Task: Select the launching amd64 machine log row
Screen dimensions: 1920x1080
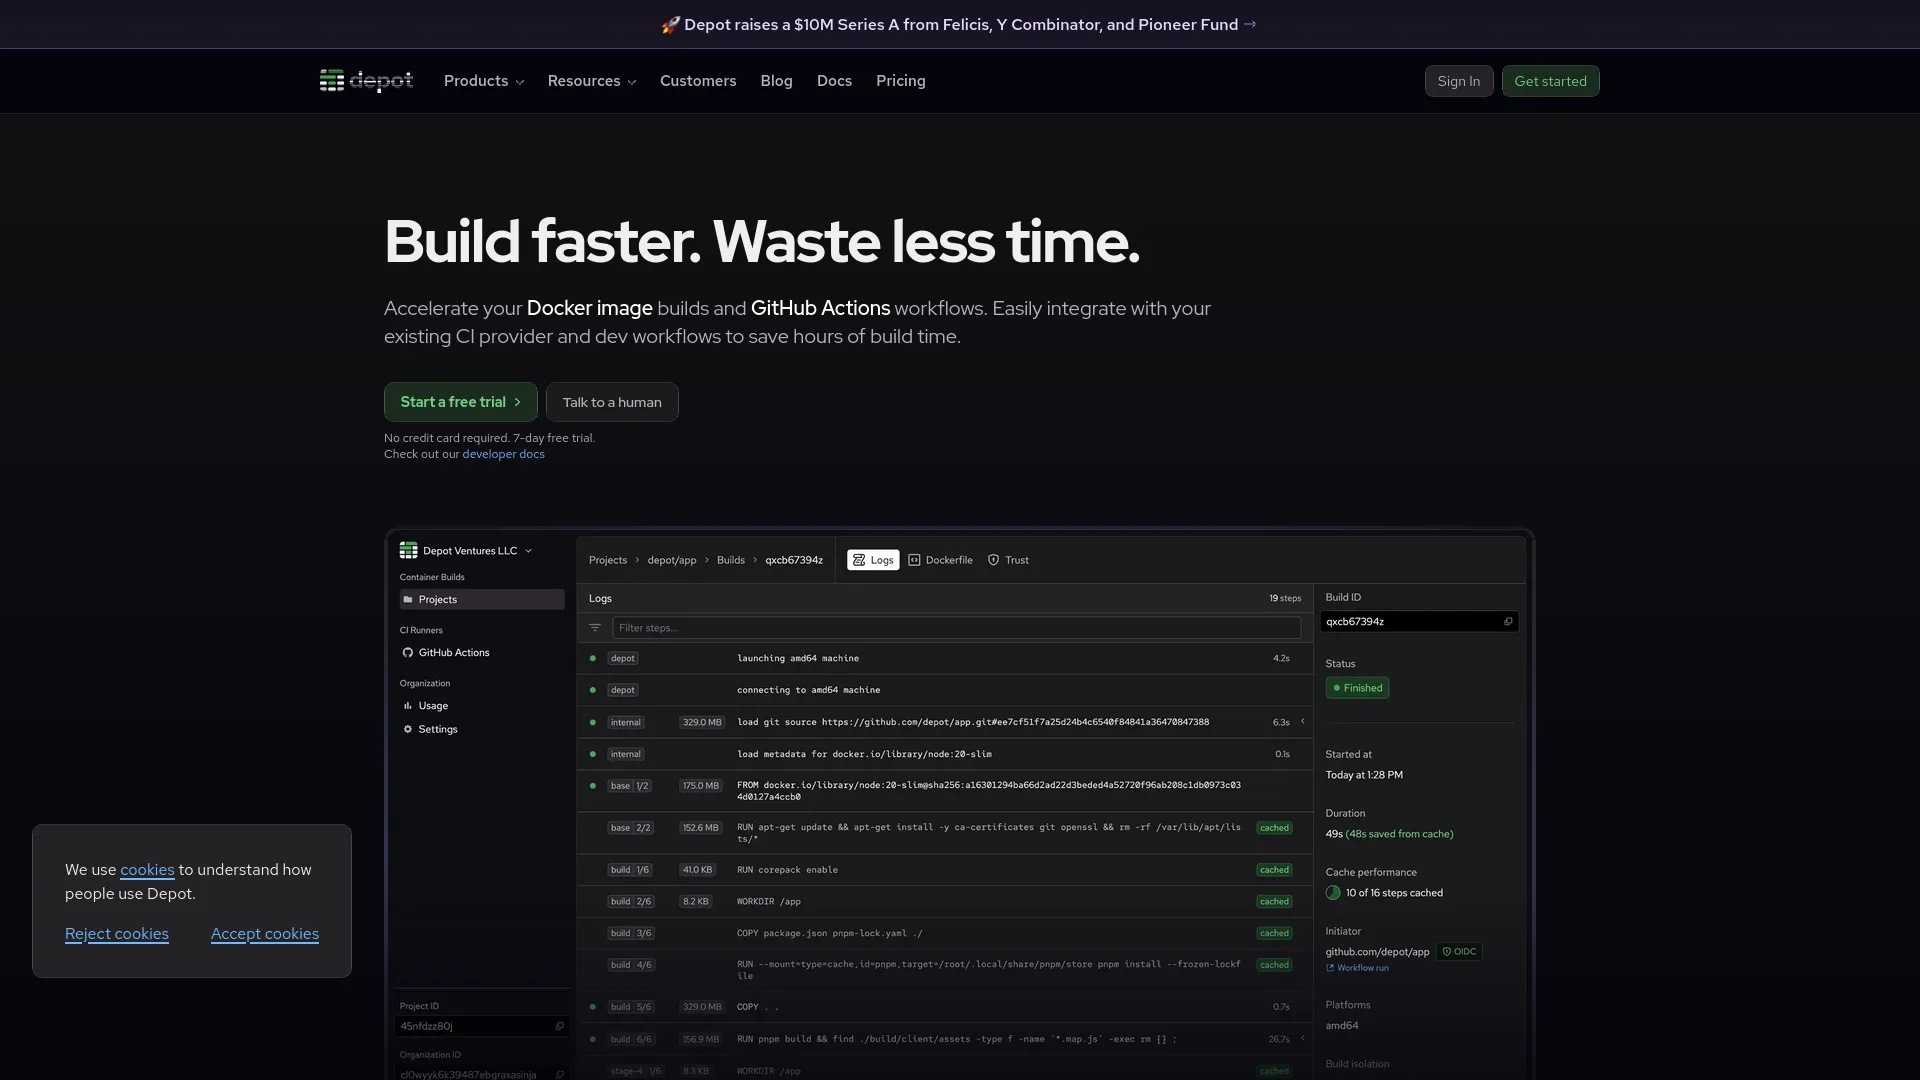Action: pos(945,658)
